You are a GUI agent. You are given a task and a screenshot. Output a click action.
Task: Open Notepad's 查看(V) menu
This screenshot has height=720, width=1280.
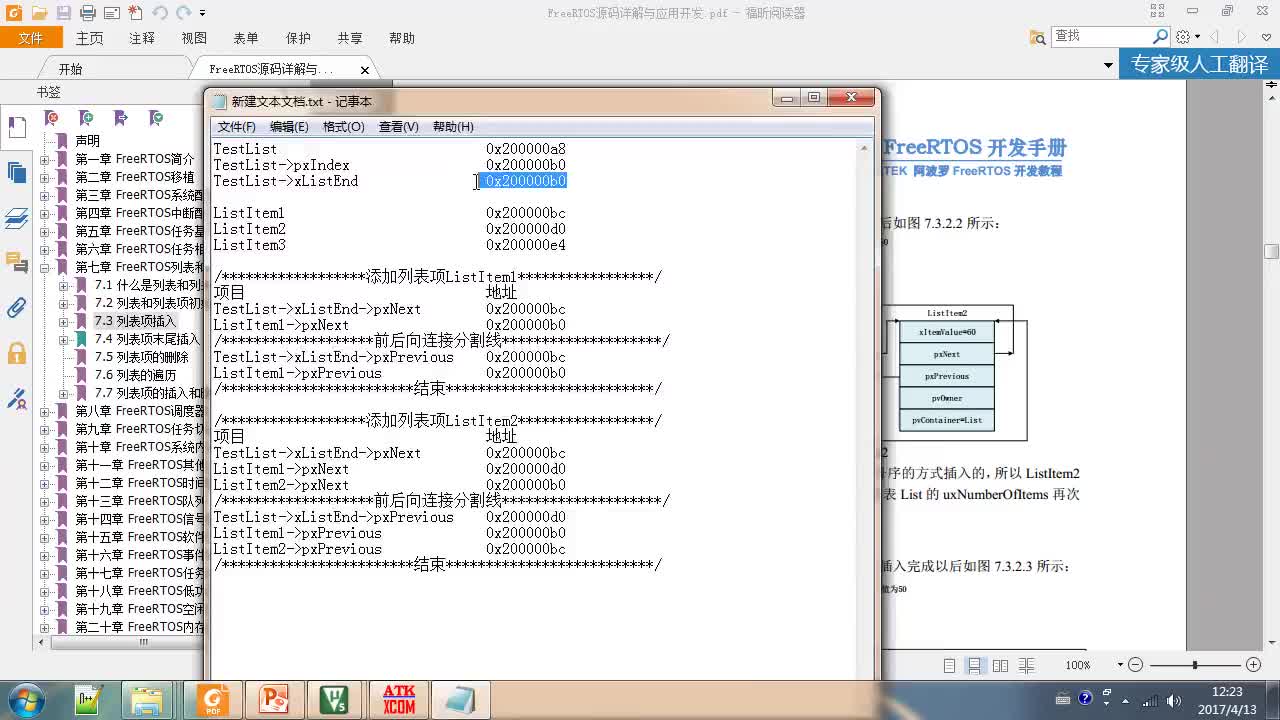coord(398,127)
